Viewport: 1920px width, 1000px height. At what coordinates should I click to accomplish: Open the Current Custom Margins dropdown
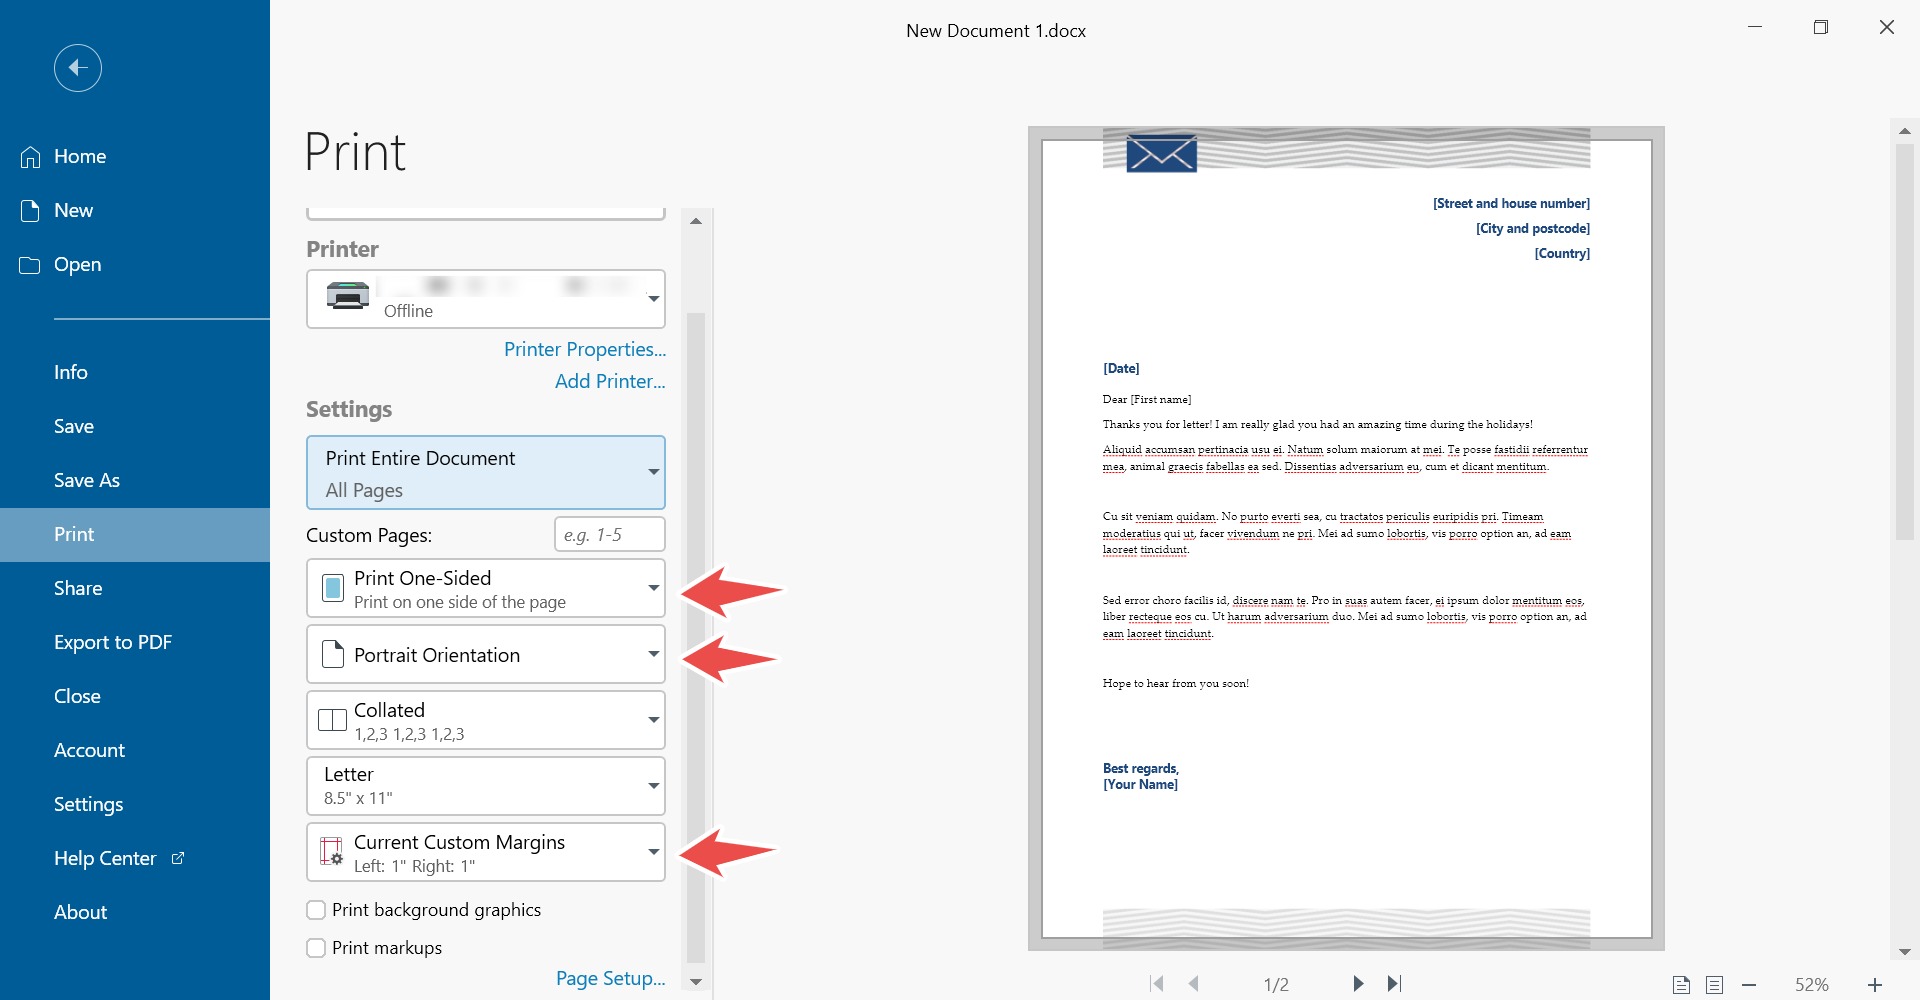(486, 852)
